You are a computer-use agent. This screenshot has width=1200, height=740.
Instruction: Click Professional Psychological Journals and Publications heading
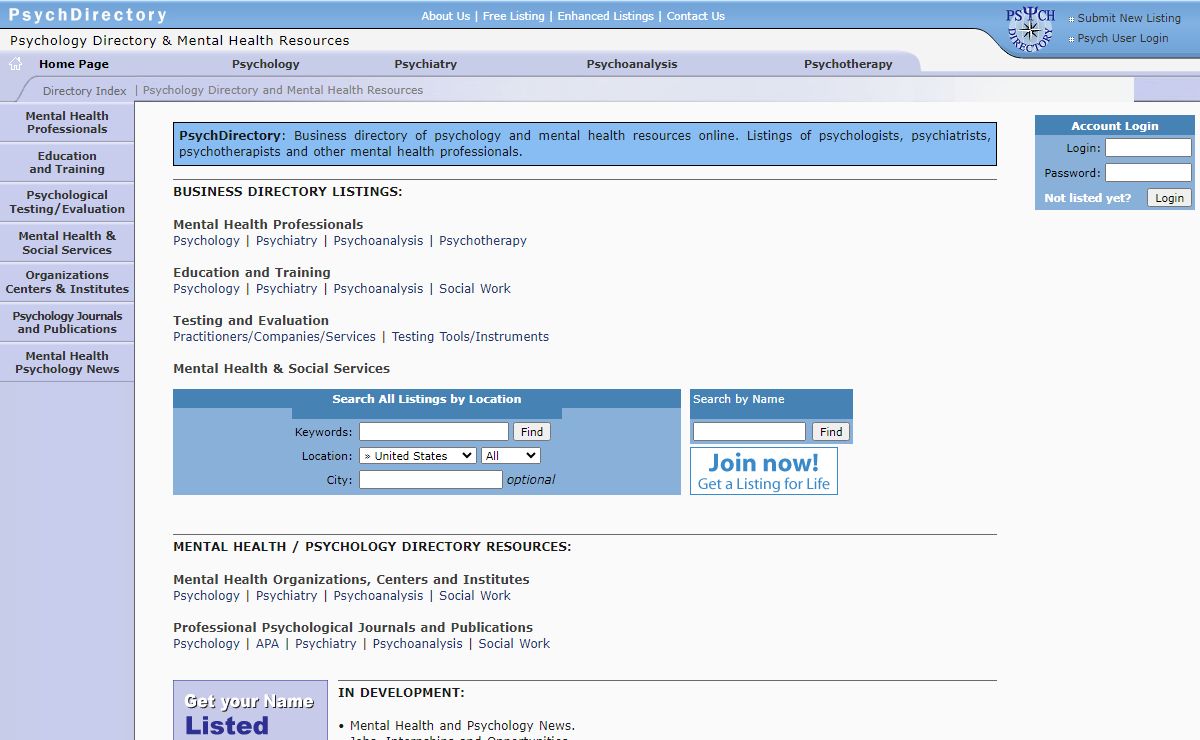coord(353,628)
